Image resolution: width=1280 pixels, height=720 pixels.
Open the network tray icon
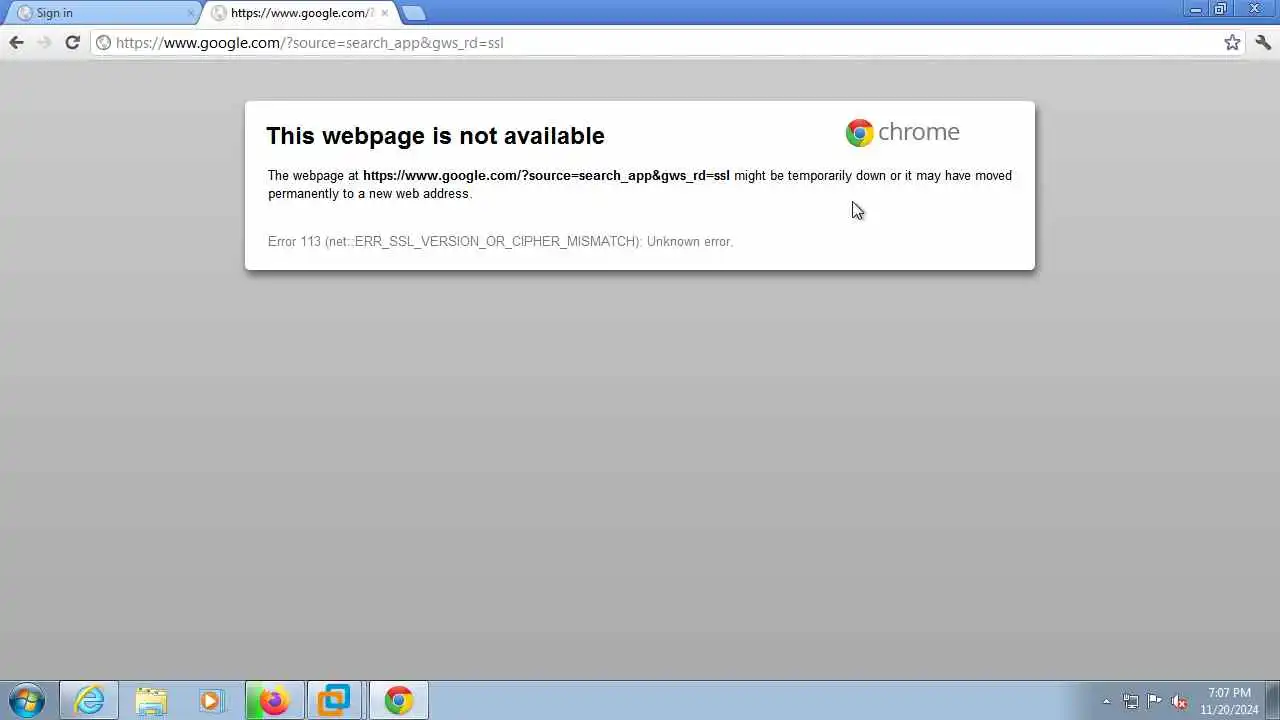(1130, 701)
